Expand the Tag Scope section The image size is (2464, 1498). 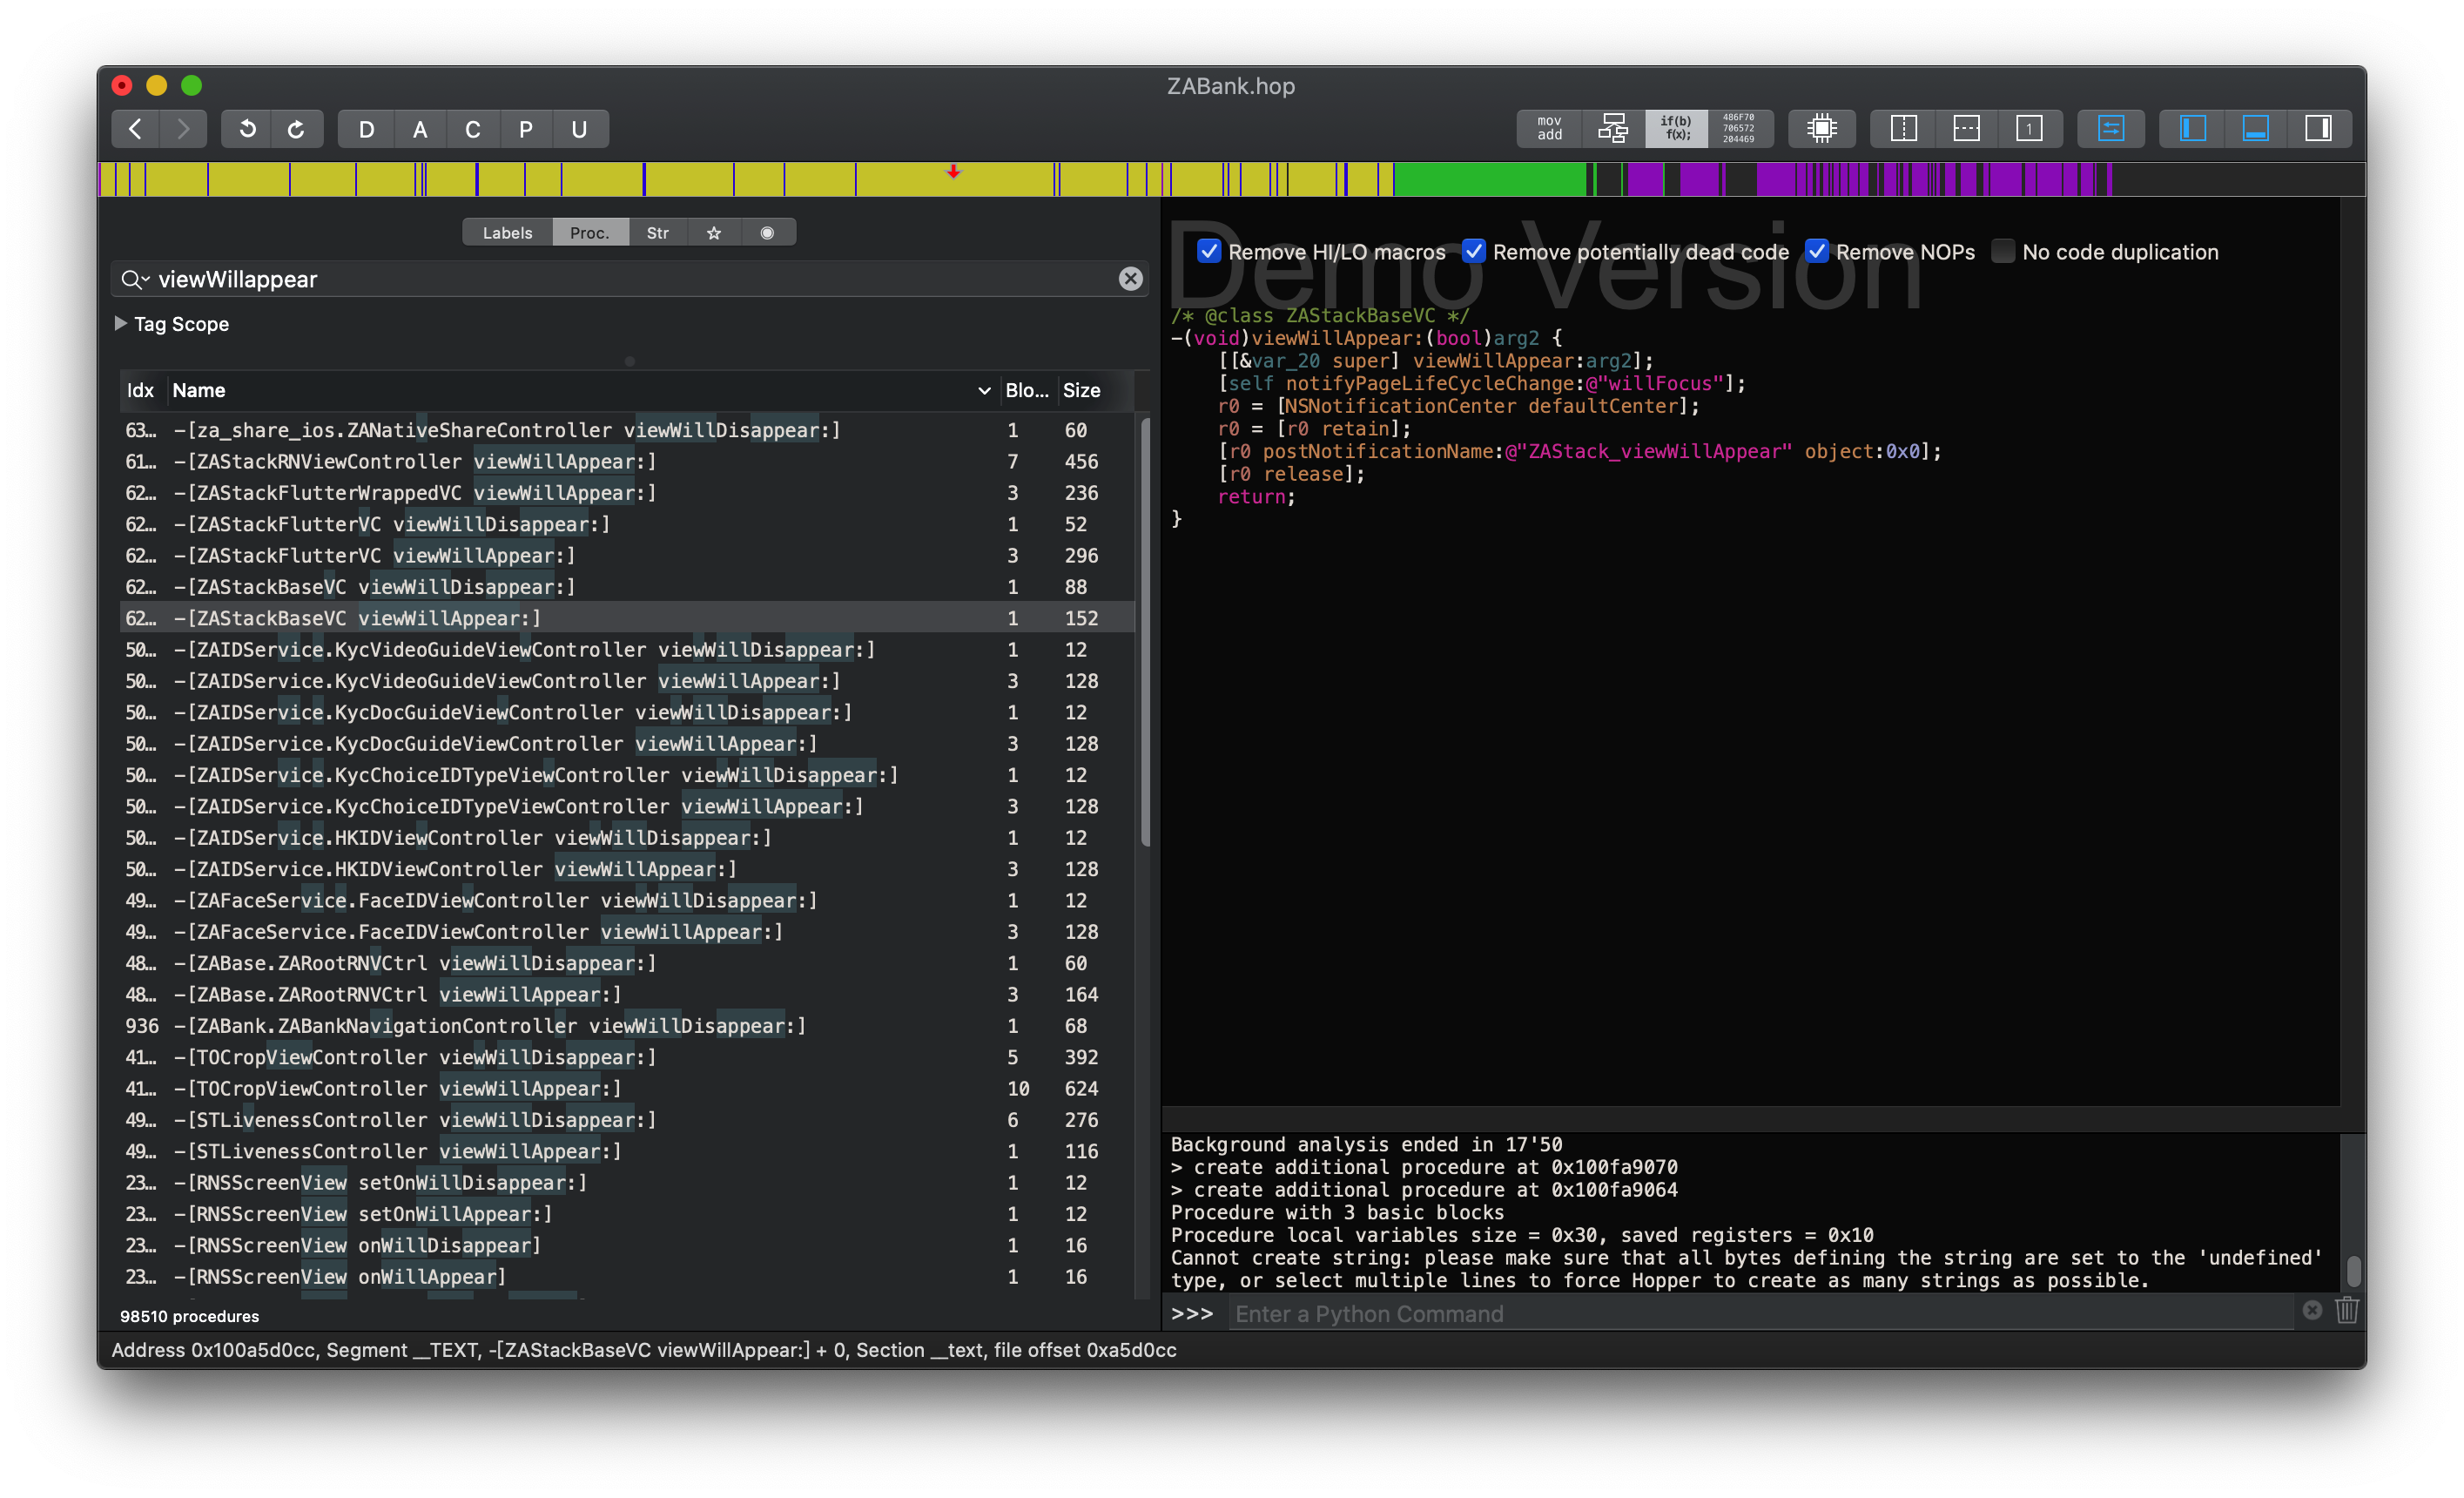coord(120,323)
